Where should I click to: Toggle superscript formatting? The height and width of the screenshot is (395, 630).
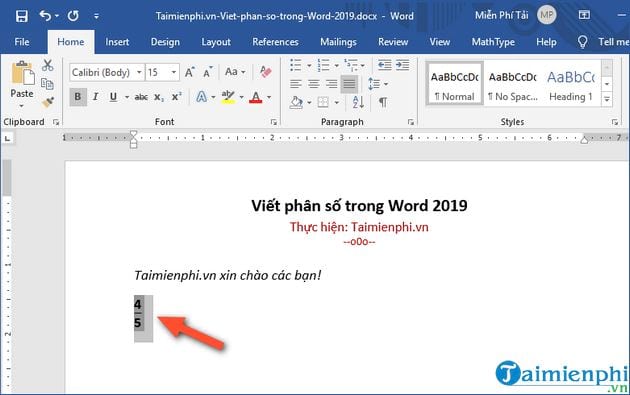(177, 97)
